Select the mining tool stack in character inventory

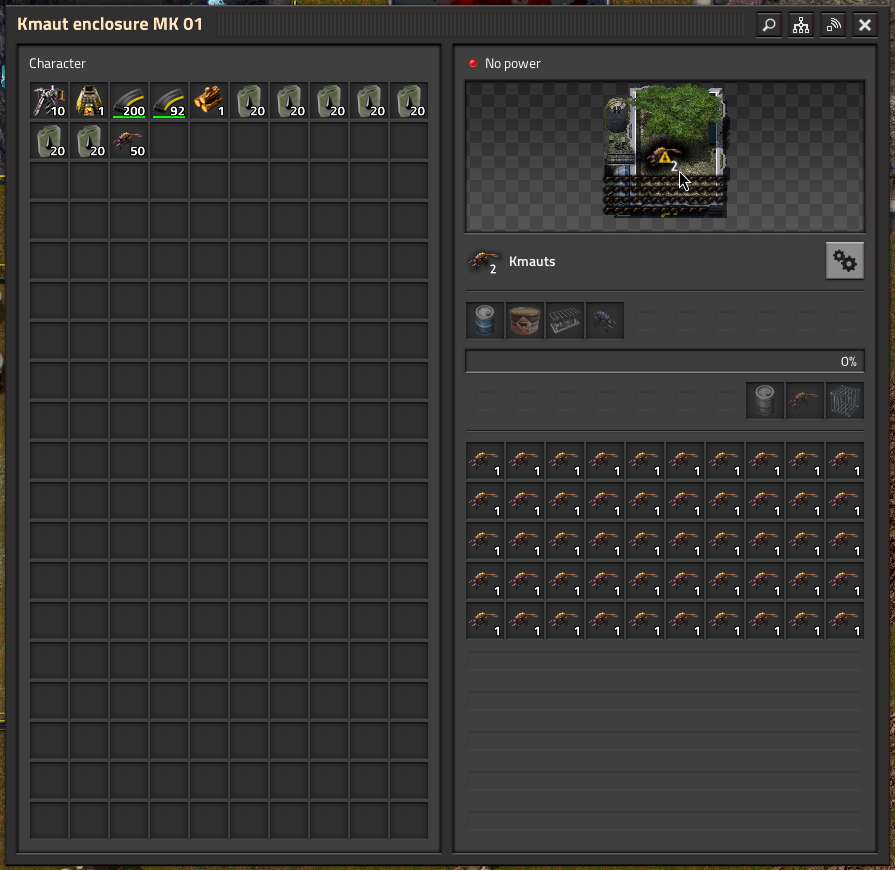coord(49,100)
